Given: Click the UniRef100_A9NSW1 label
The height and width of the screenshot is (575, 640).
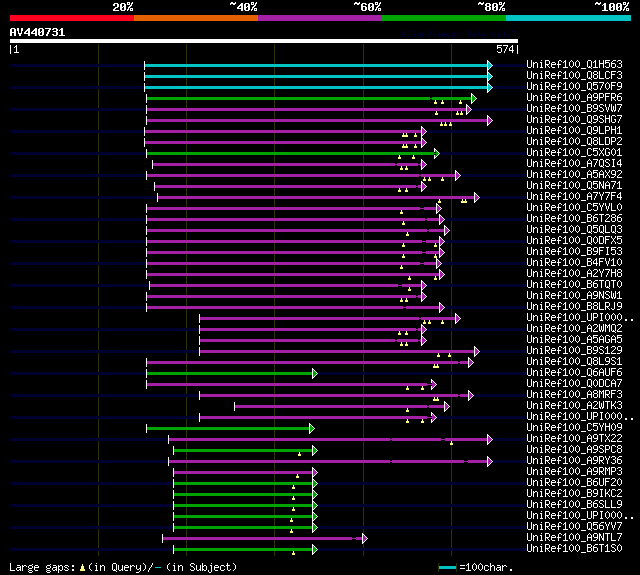Looking at the screenshot, I should 574,295.
